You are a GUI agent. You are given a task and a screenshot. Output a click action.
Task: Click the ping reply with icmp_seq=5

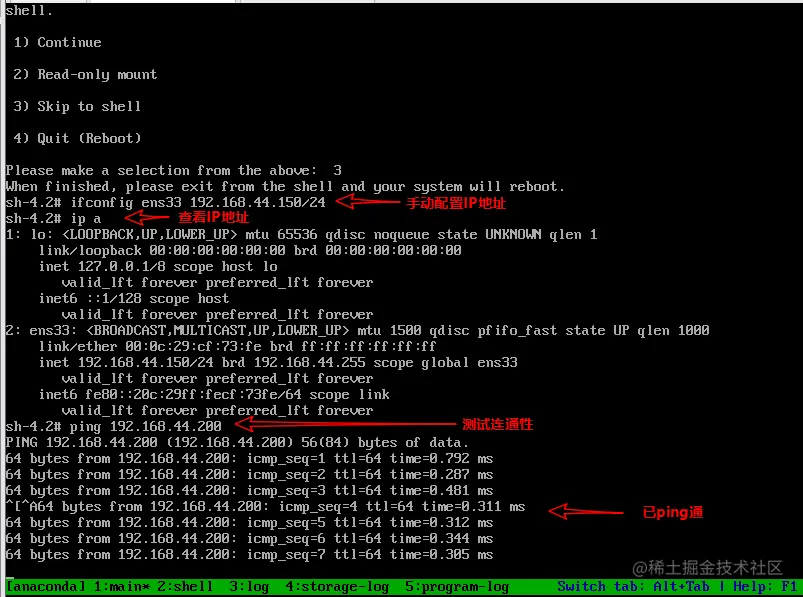(x=249, y=523)
